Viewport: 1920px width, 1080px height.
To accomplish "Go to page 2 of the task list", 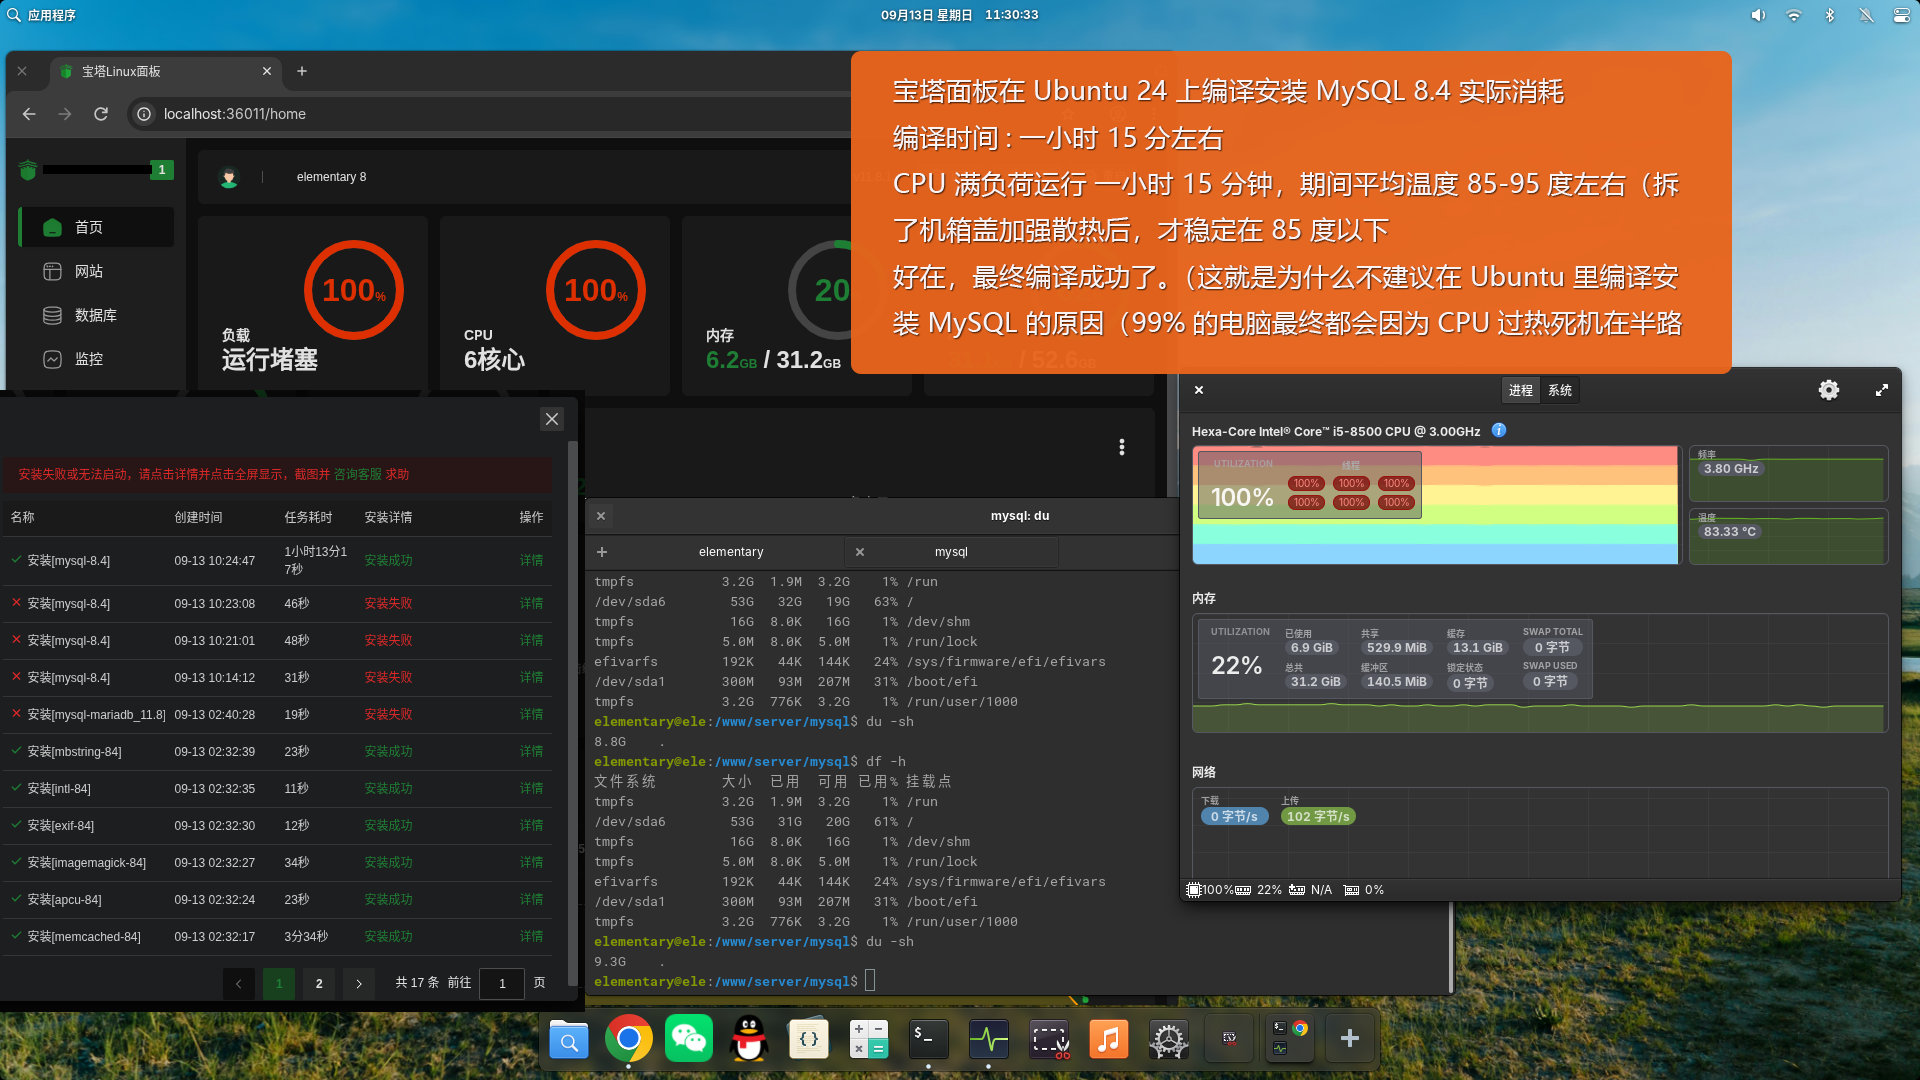I will (319, 983).
